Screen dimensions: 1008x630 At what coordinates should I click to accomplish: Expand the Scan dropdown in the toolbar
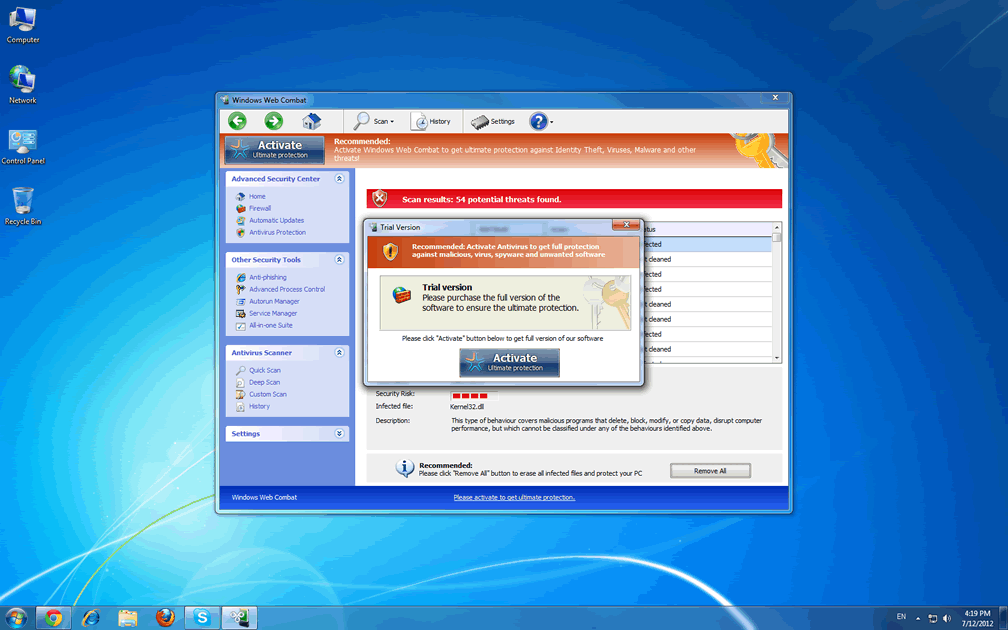(374, 121)
